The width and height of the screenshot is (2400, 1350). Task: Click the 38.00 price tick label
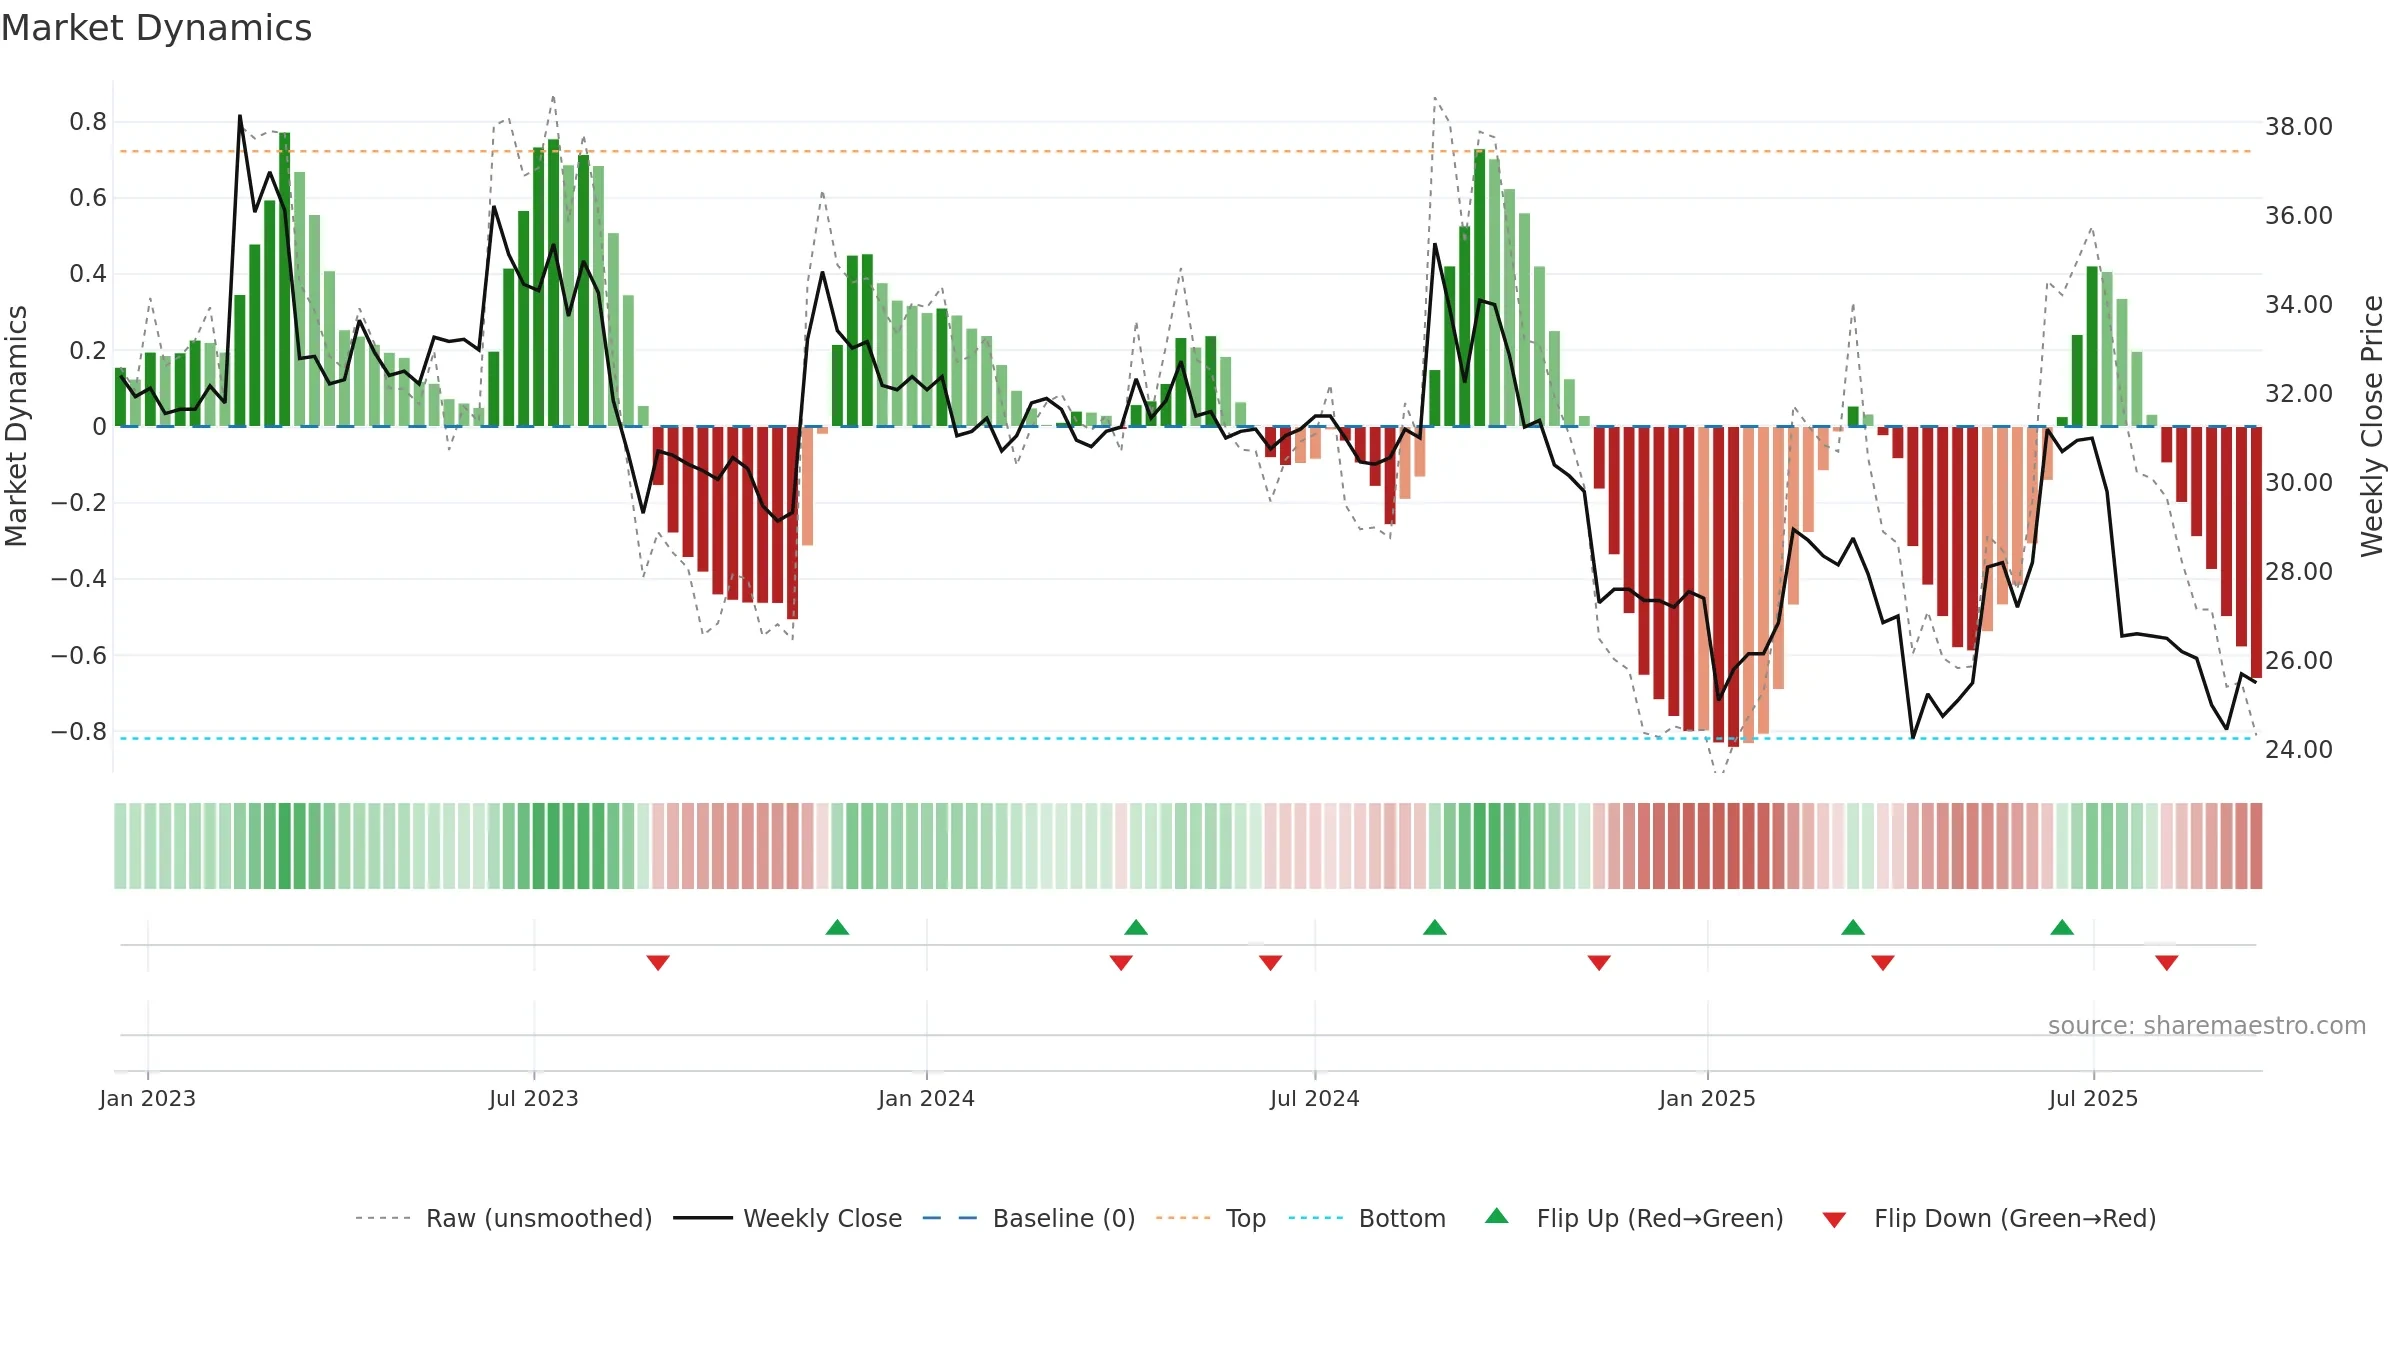[2299, 127]
